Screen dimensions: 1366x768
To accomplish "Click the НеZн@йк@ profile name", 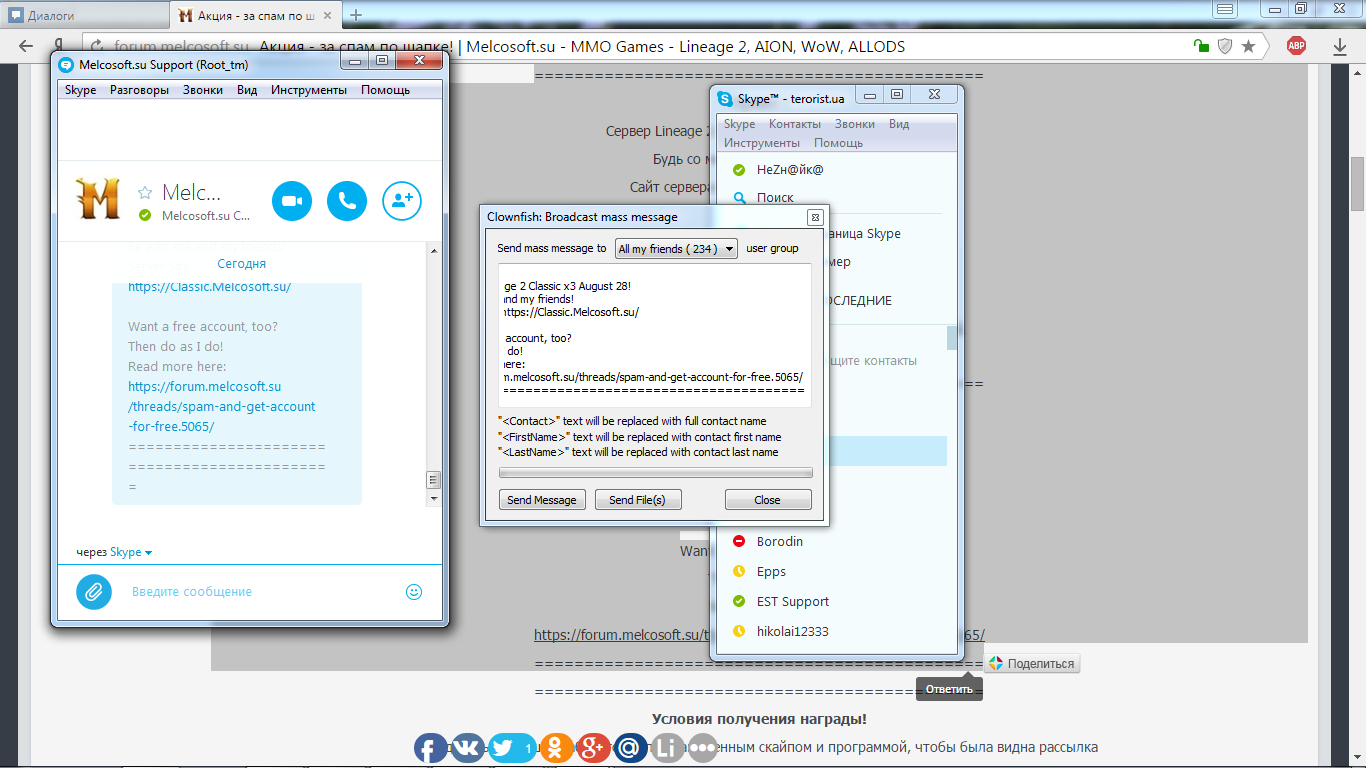I will point(790,170).
